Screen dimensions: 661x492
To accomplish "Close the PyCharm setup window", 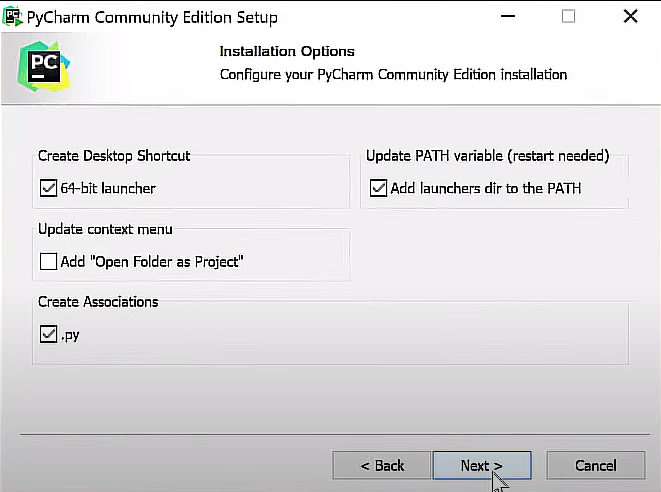I will click(630, 17).
